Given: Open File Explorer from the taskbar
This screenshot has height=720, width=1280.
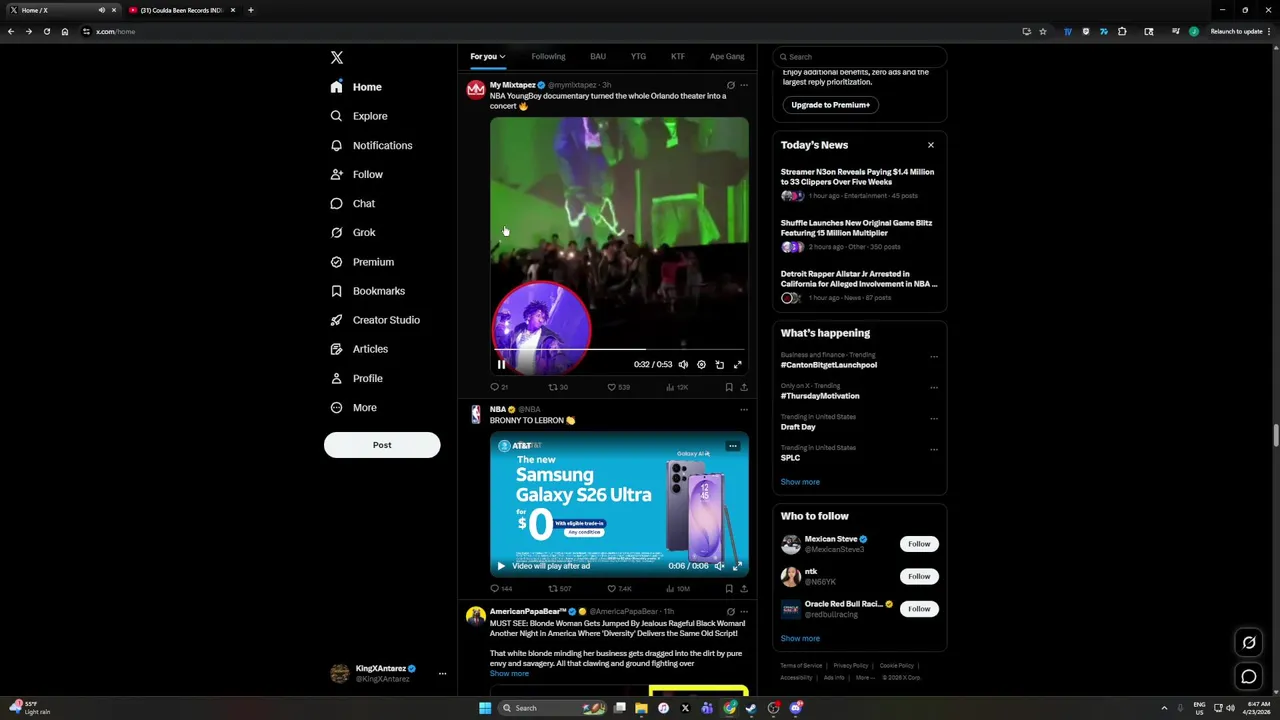Looking at the screenshot, I should tap(641, 708).
